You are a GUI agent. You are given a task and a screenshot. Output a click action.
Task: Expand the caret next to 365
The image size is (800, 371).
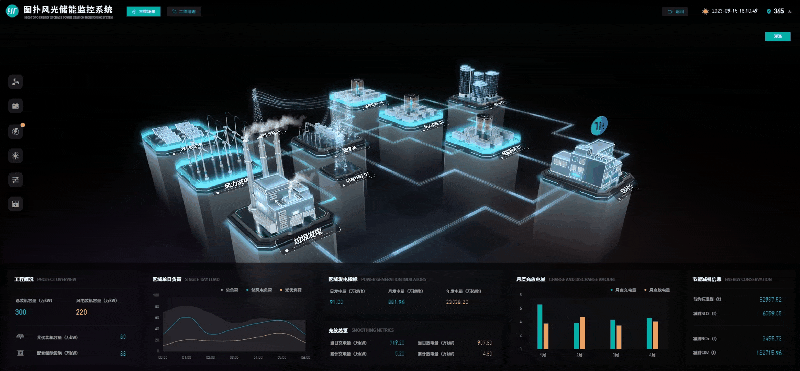point(790,11)
